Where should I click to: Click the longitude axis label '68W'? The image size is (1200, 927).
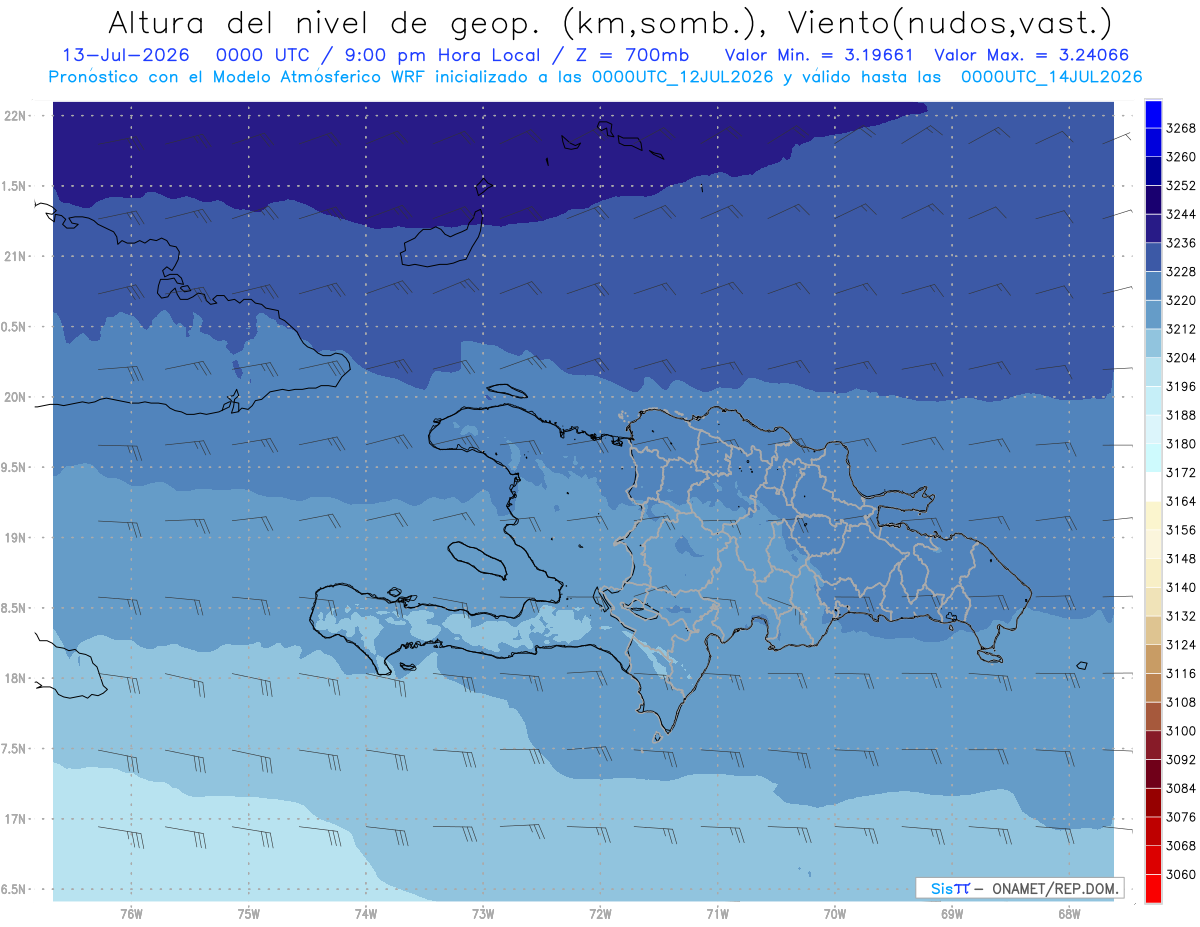[x=1069, y=913]
